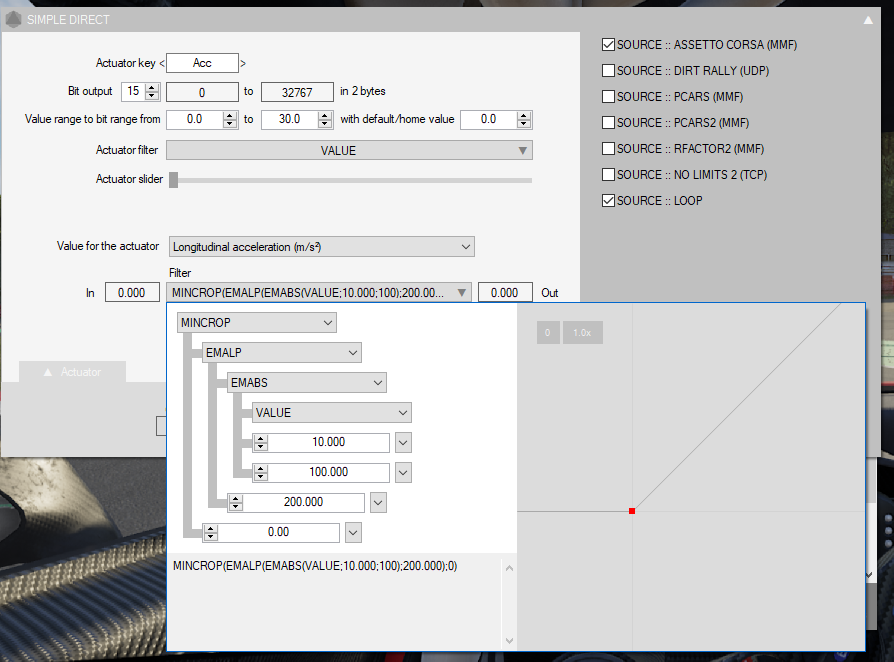The width and height of the screenshot is (894, 662).
Task: Decrease the Bit output value with the down arrow
Action: click(152, 95)
